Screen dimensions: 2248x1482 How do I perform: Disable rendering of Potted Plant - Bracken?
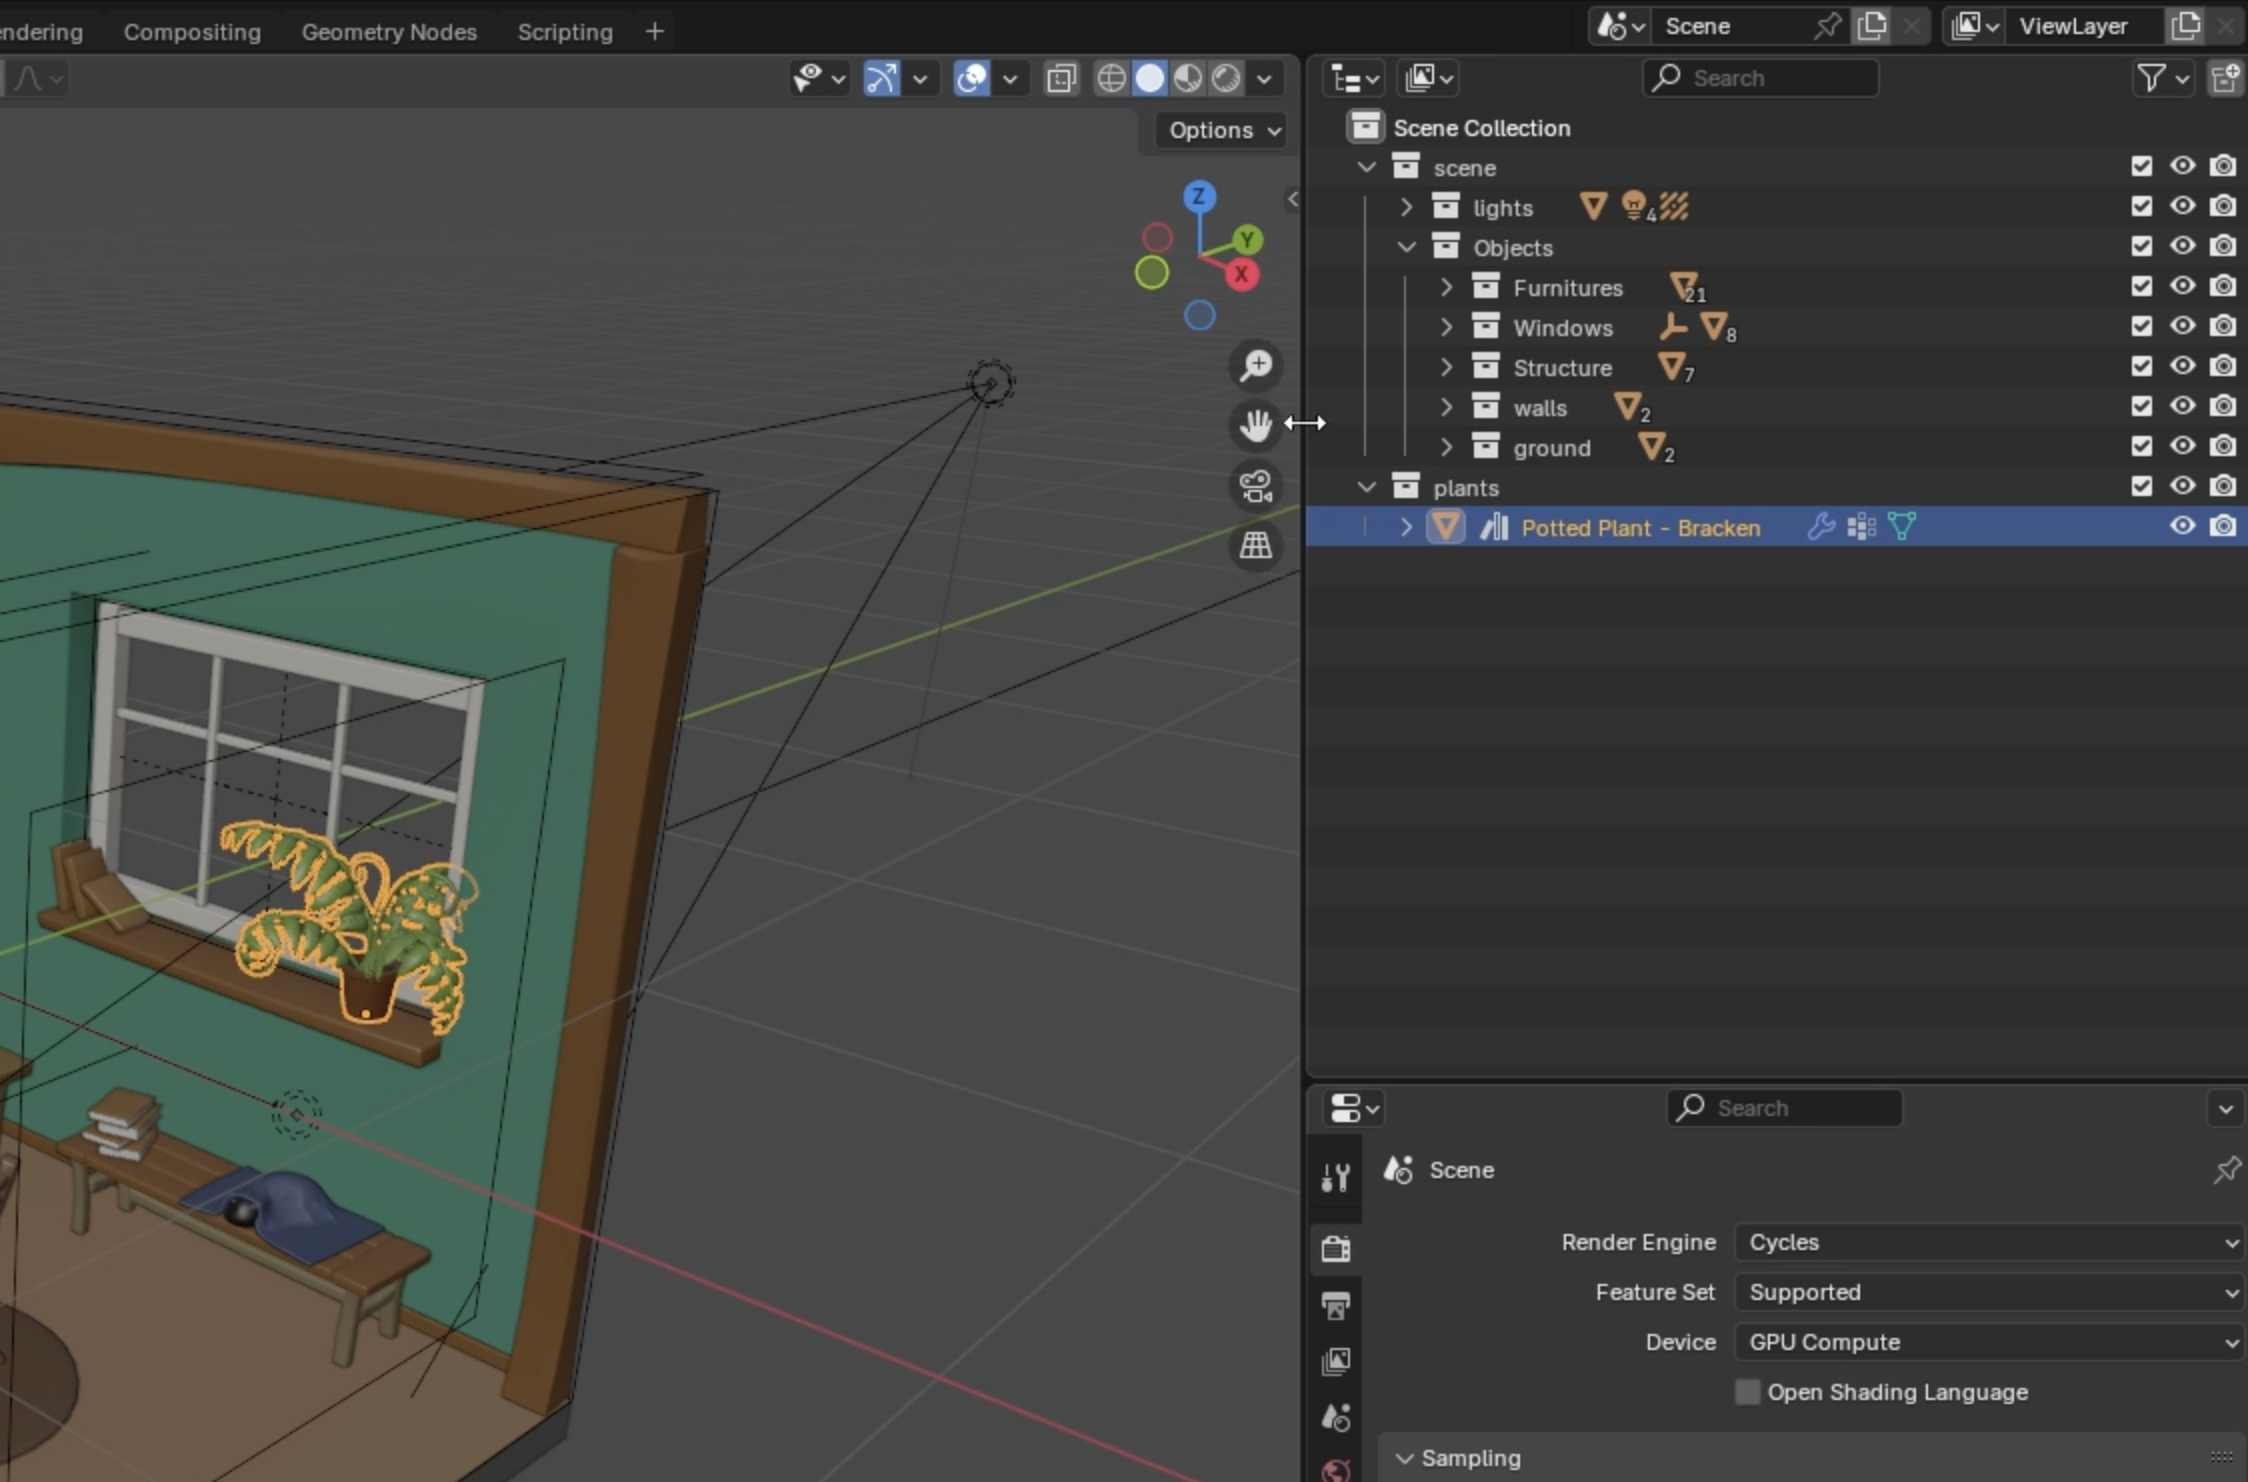pos(2223,527)
